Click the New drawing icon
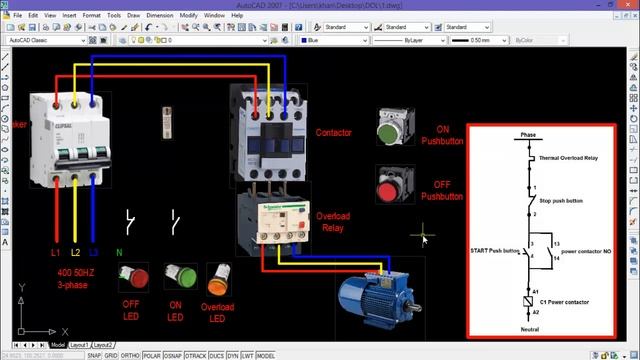Viewport: 640px width, 360px height. (x=10, y=27)
